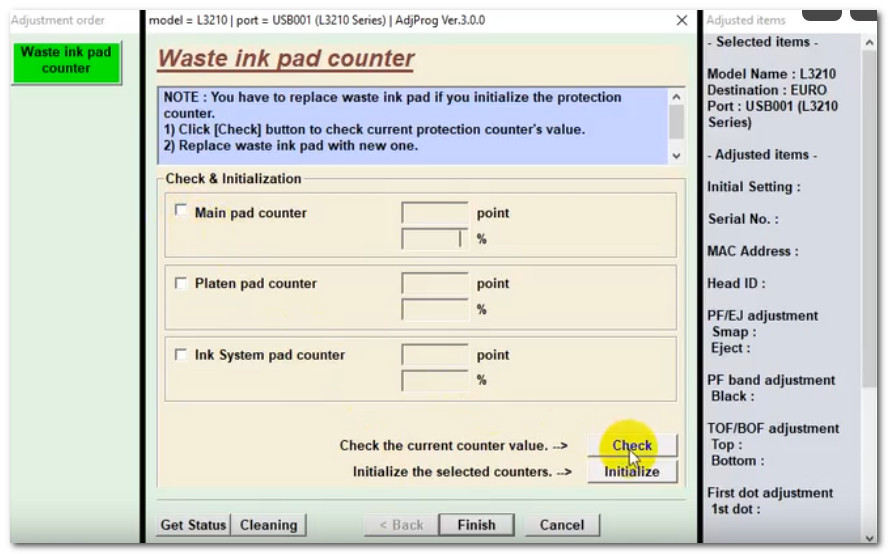Open the Cleaning function

click(x=269, y=525)
